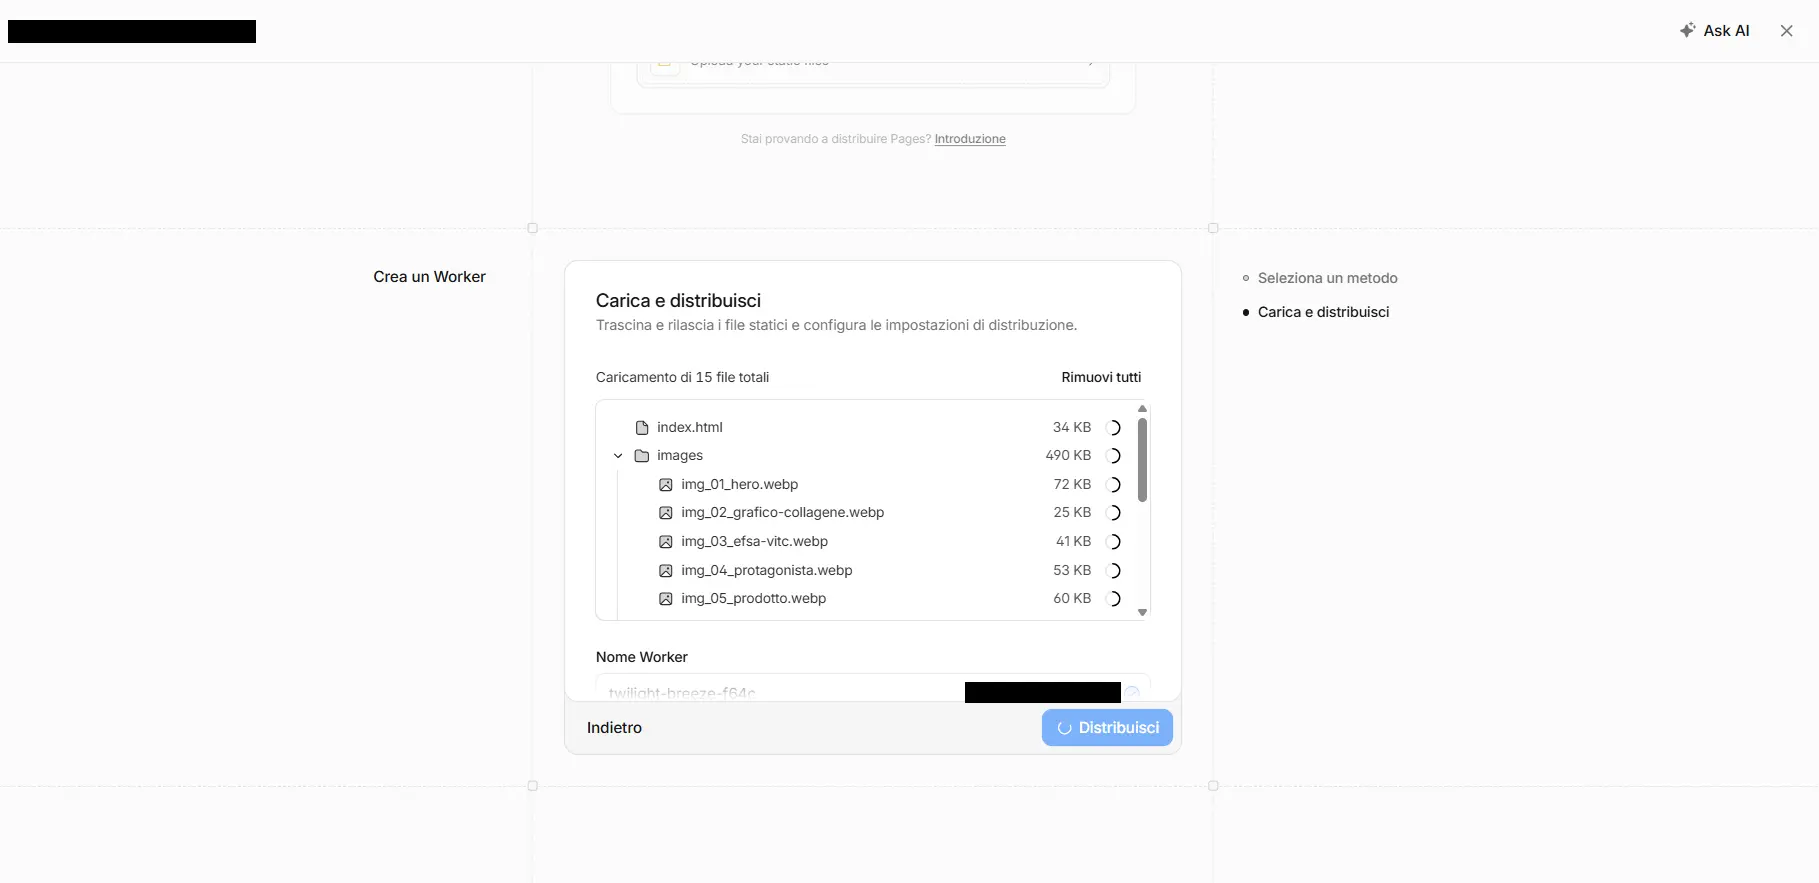Viewport: 1819px width, 883px height.
Task: Select img_01_hero.webp file name
Action: [739, 484]
